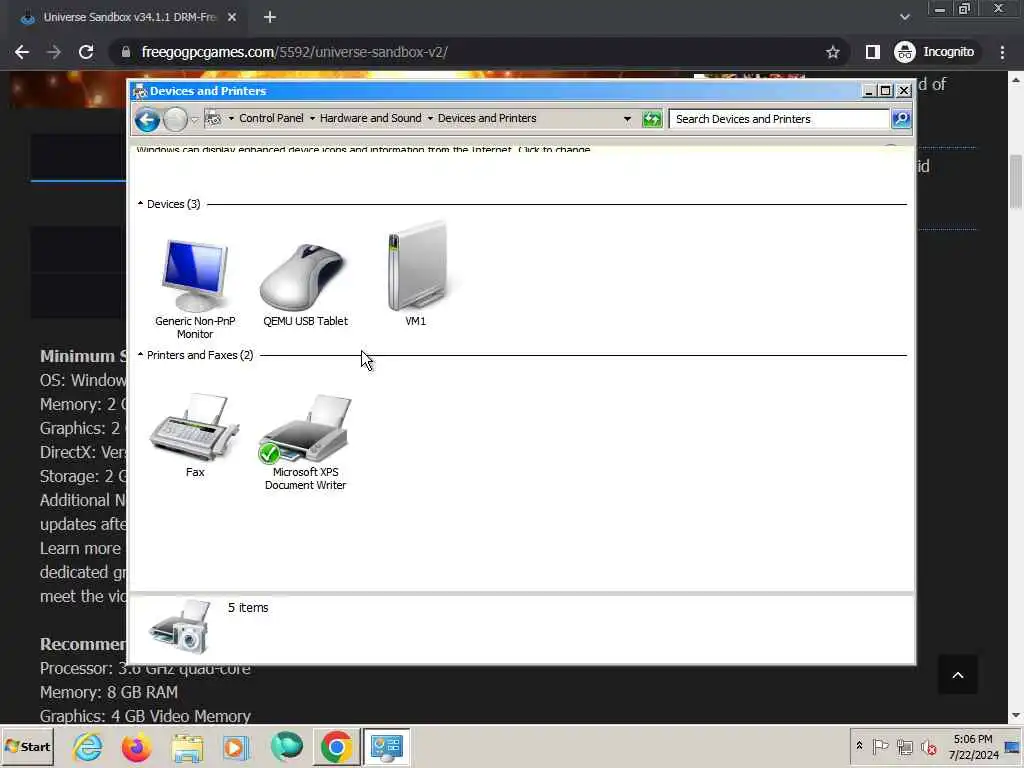Close the Universe Sandbox tab
The height and width of the screenshot is (768, 1024).
(x=232, y=18)
